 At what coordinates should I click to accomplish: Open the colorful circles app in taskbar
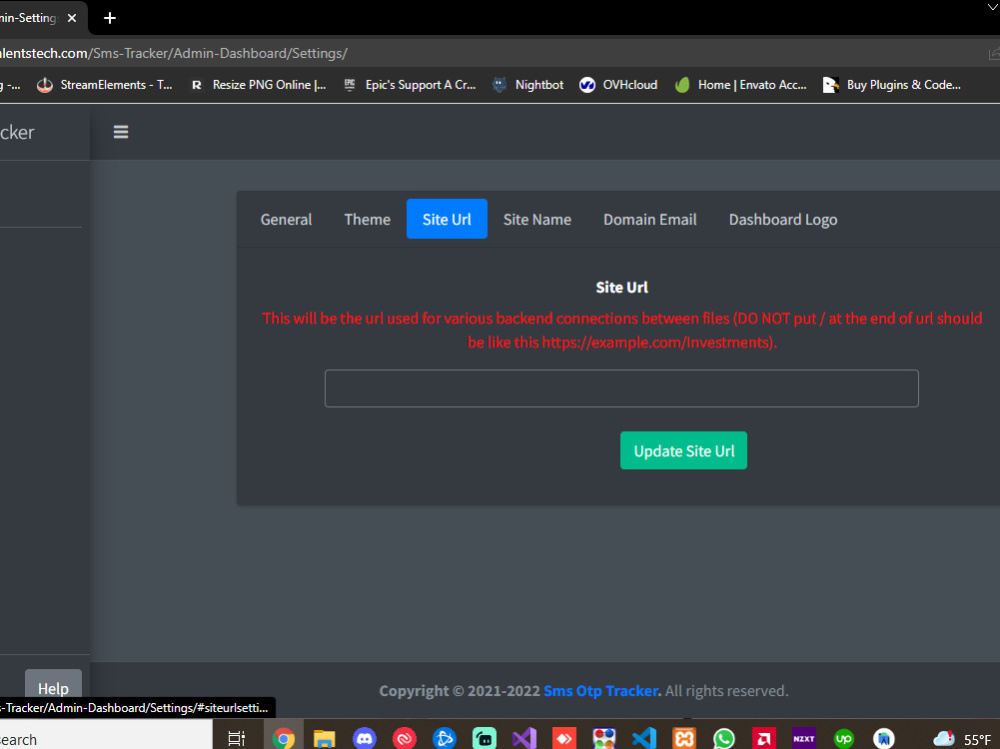604,739
